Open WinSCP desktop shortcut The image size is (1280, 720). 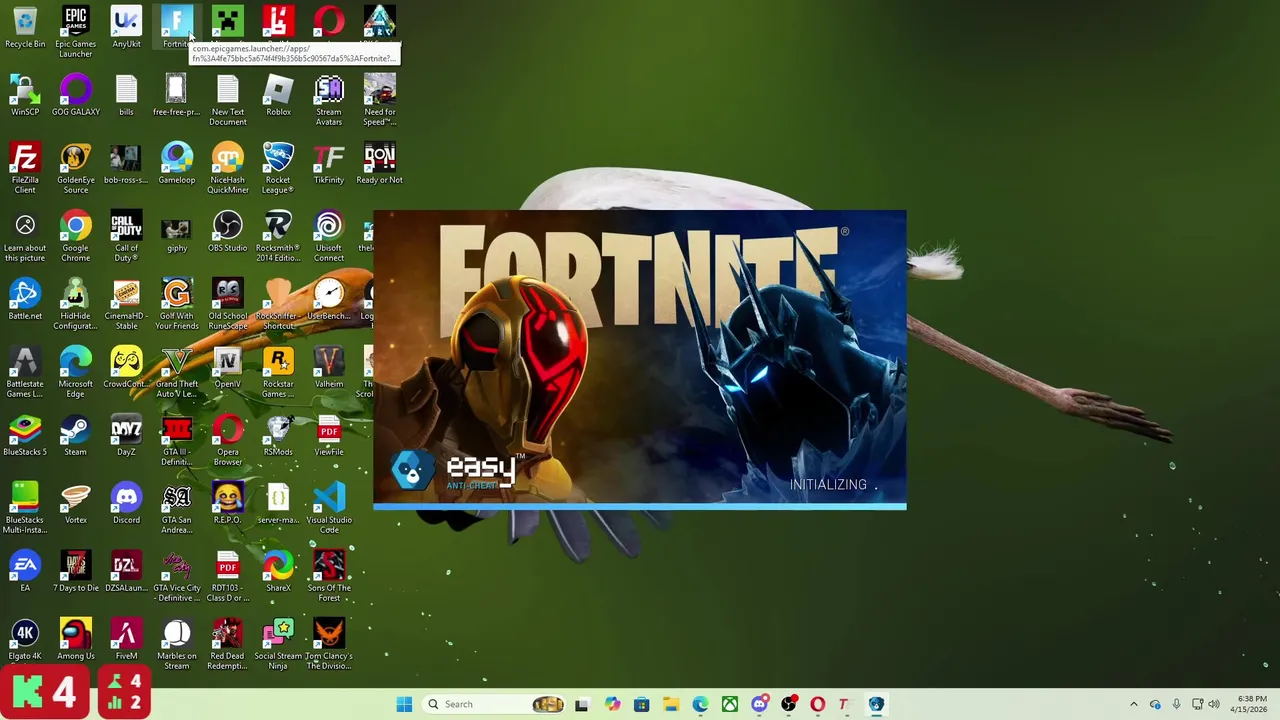tap(25, 95)
